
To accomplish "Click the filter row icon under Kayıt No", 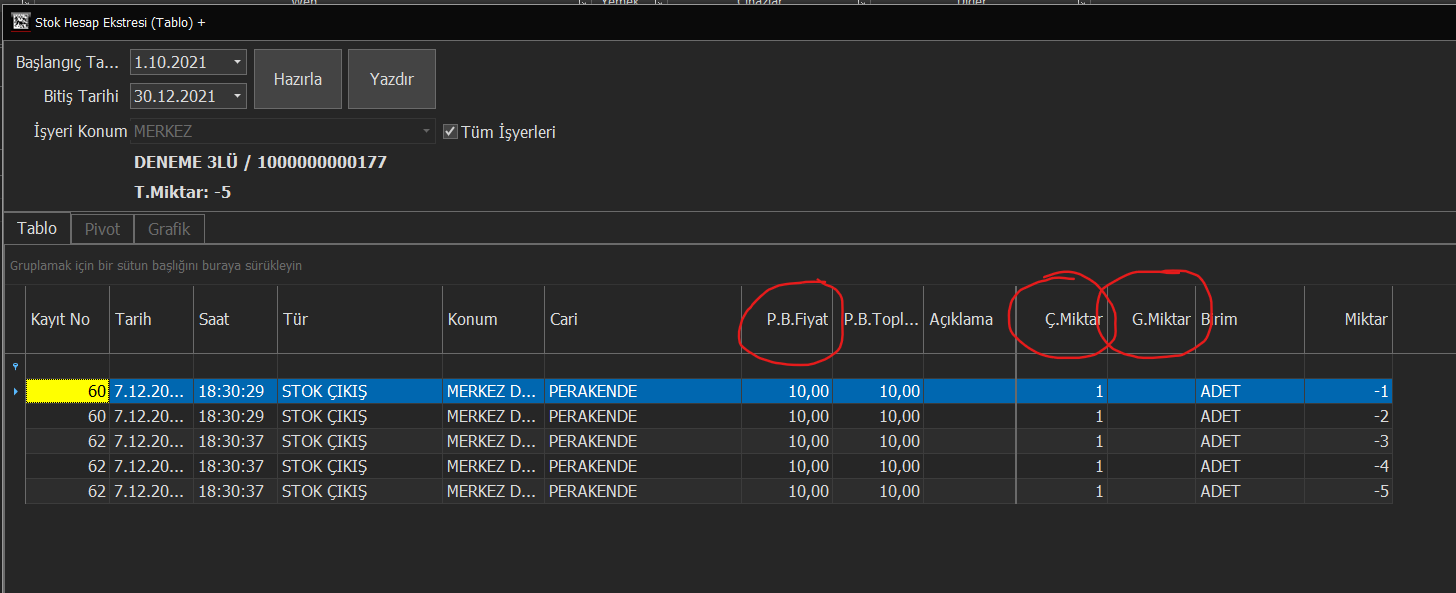I will 14,366.
